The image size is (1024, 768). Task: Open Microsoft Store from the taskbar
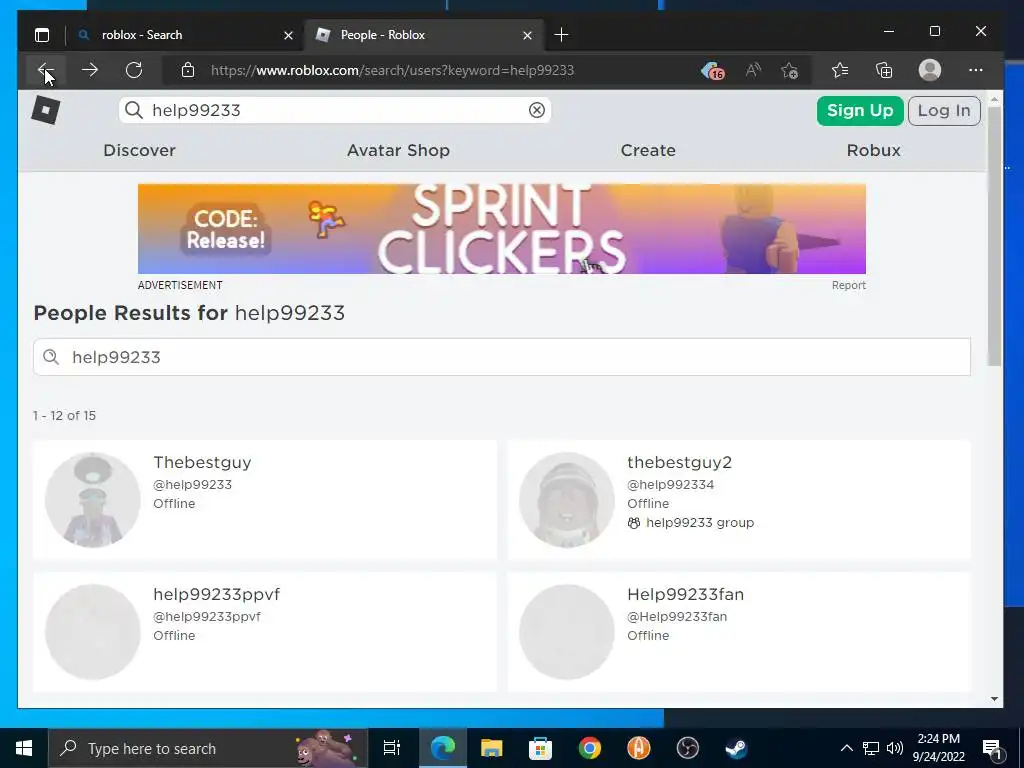click(540, 748)
